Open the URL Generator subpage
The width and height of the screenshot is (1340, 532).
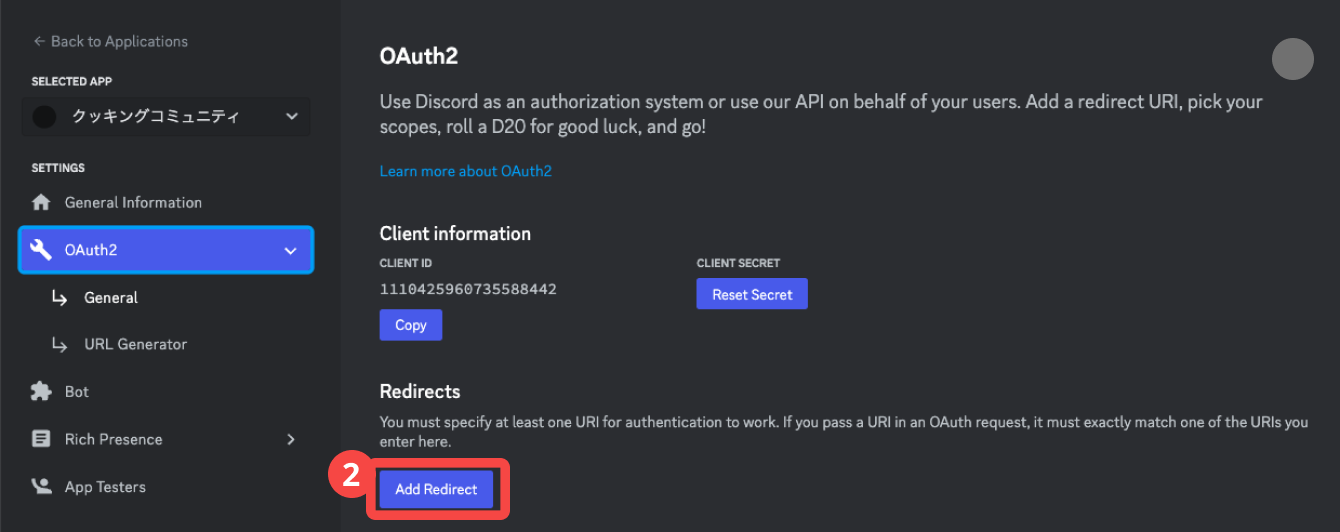[x=135, y=344]
